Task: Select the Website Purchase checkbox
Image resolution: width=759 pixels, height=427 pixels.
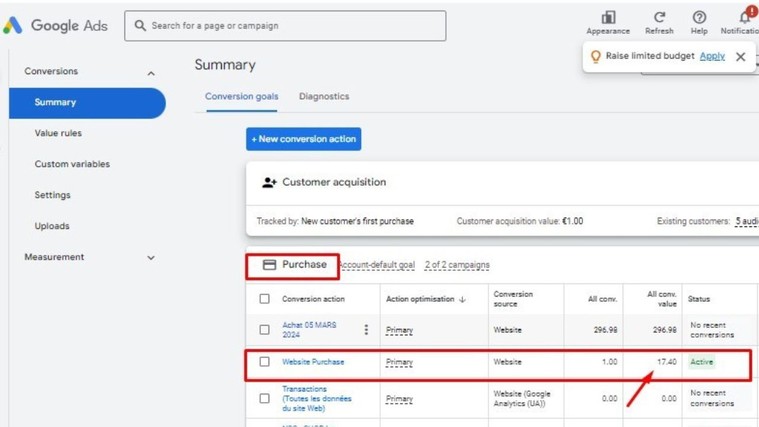Action: coord(264,362)
